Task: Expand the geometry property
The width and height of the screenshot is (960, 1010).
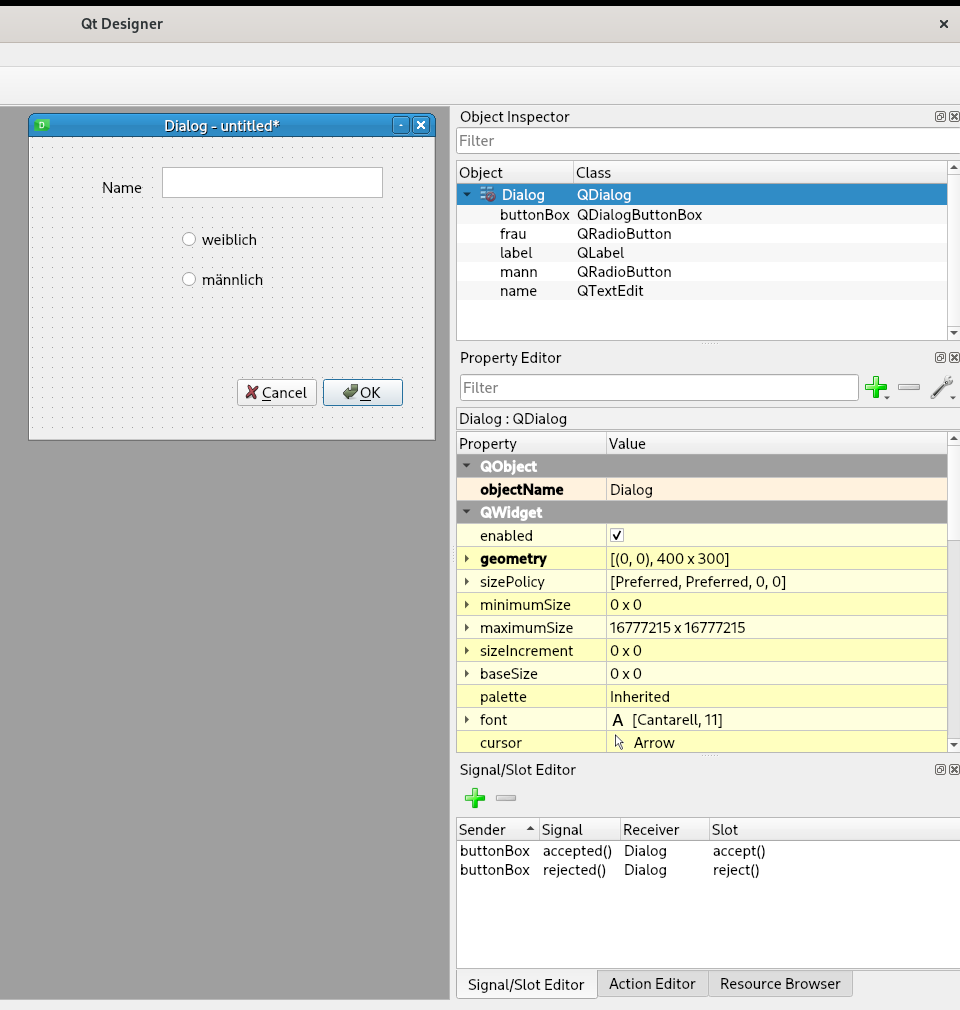Action: pos(467,558)
